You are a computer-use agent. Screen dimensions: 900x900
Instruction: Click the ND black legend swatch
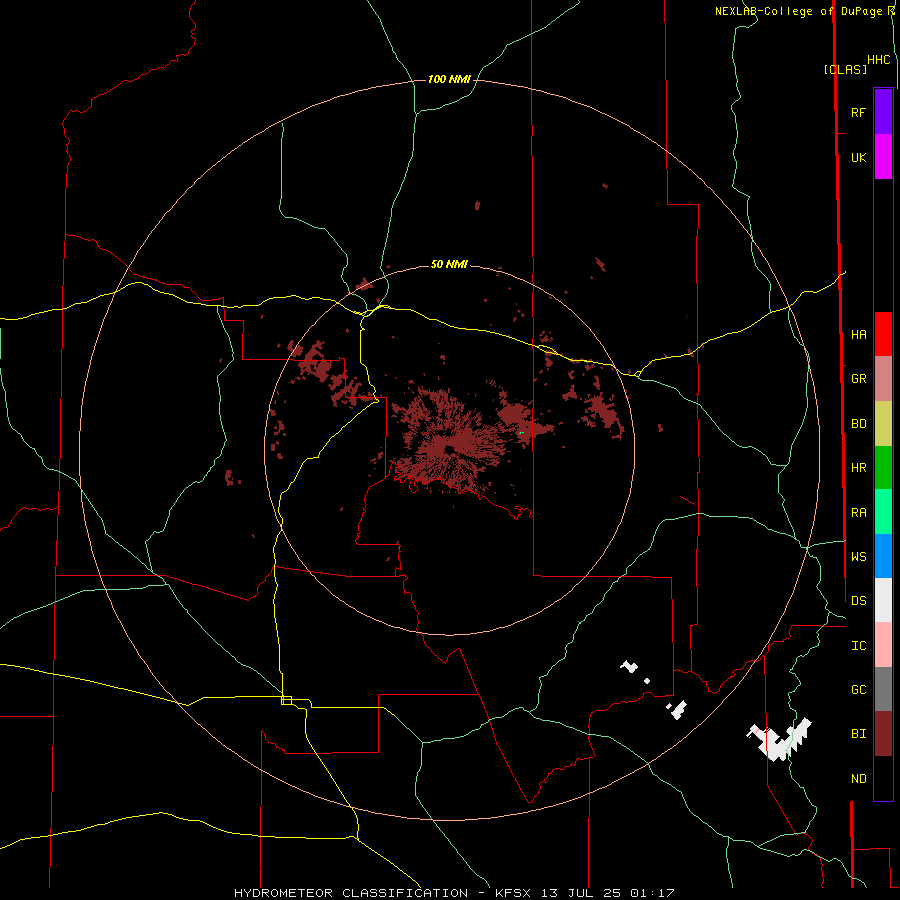(x=883, y=778)
